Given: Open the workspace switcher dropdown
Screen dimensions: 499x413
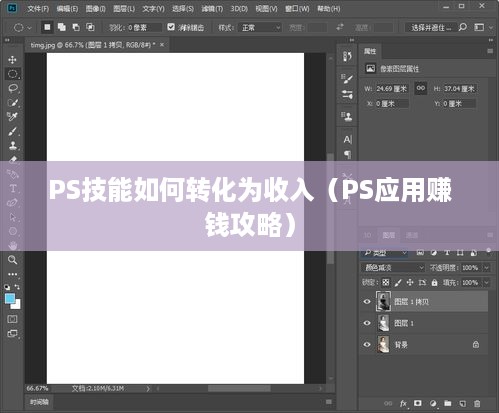Looking at the screenshot, I should pyautogui.click(x=483, y=27).
